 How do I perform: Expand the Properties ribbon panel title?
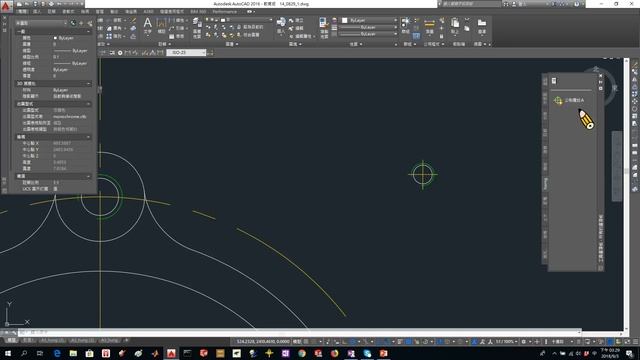pos(356,44)
